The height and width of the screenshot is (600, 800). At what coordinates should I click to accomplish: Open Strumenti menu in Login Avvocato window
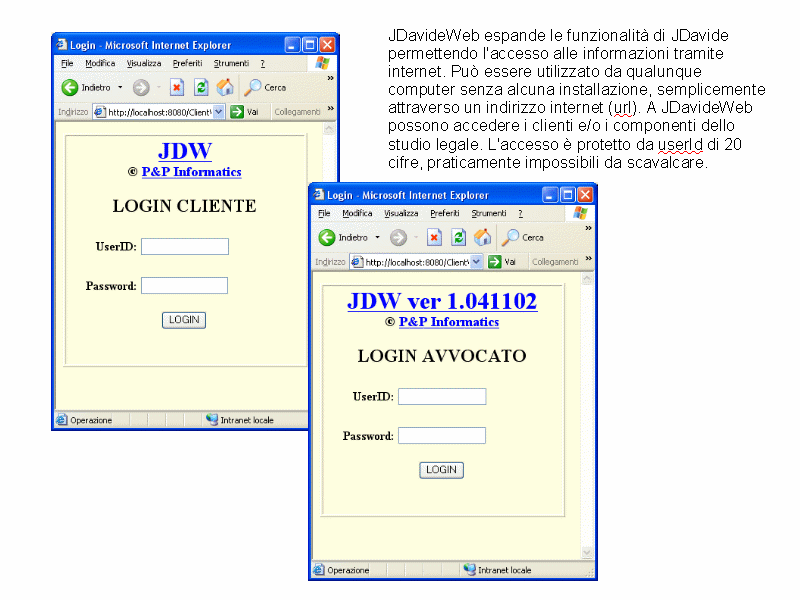point(489,213)
